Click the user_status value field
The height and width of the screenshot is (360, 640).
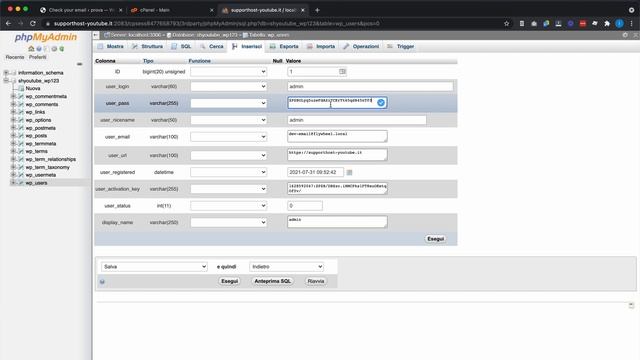tap(305, 206)
